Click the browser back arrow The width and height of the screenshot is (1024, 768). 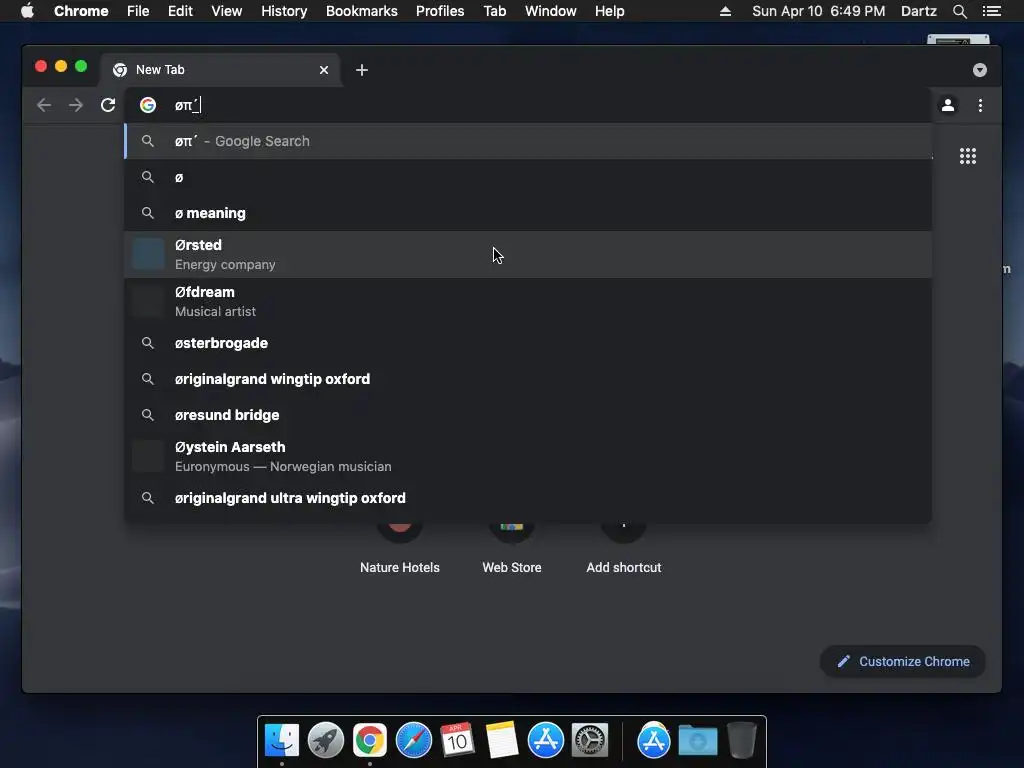tap(44, 105)
